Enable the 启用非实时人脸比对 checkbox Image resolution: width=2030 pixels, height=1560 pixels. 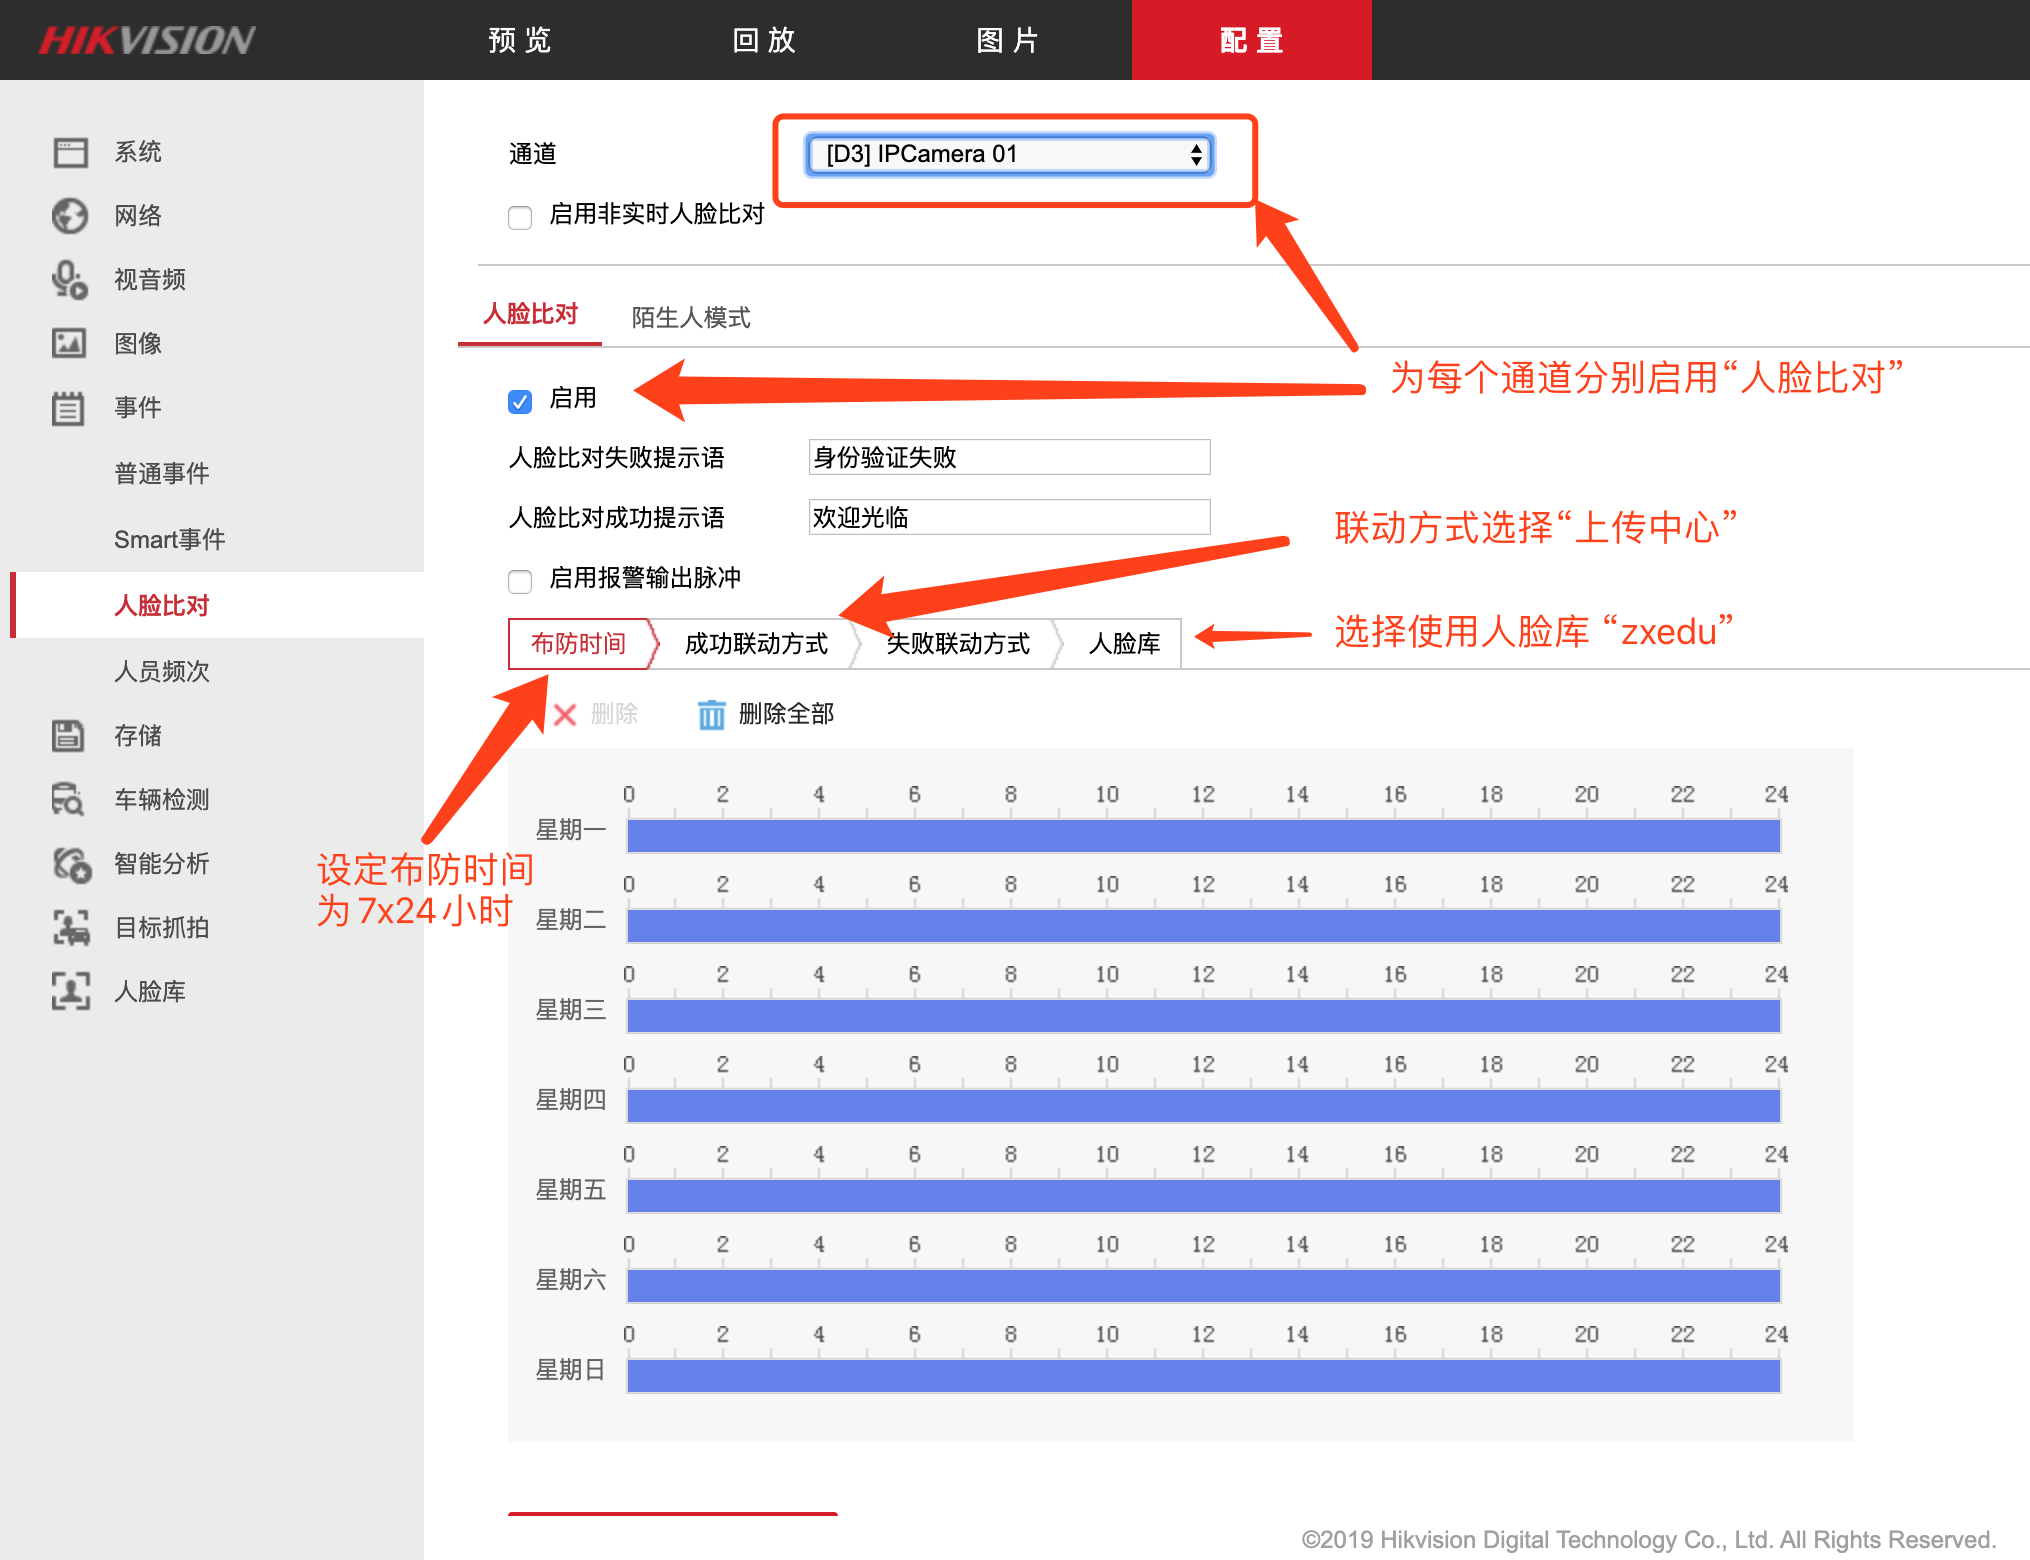click(520, 217)
